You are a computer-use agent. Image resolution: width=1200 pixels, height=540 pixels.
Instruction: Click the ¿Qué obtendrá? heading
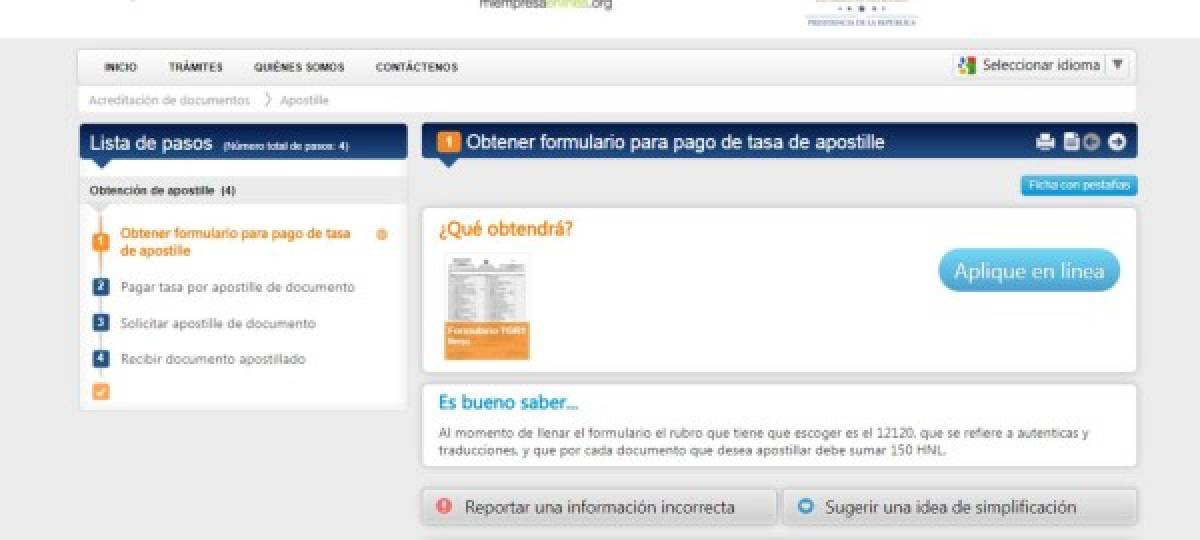pyautogui.click(x=505, y=229)
